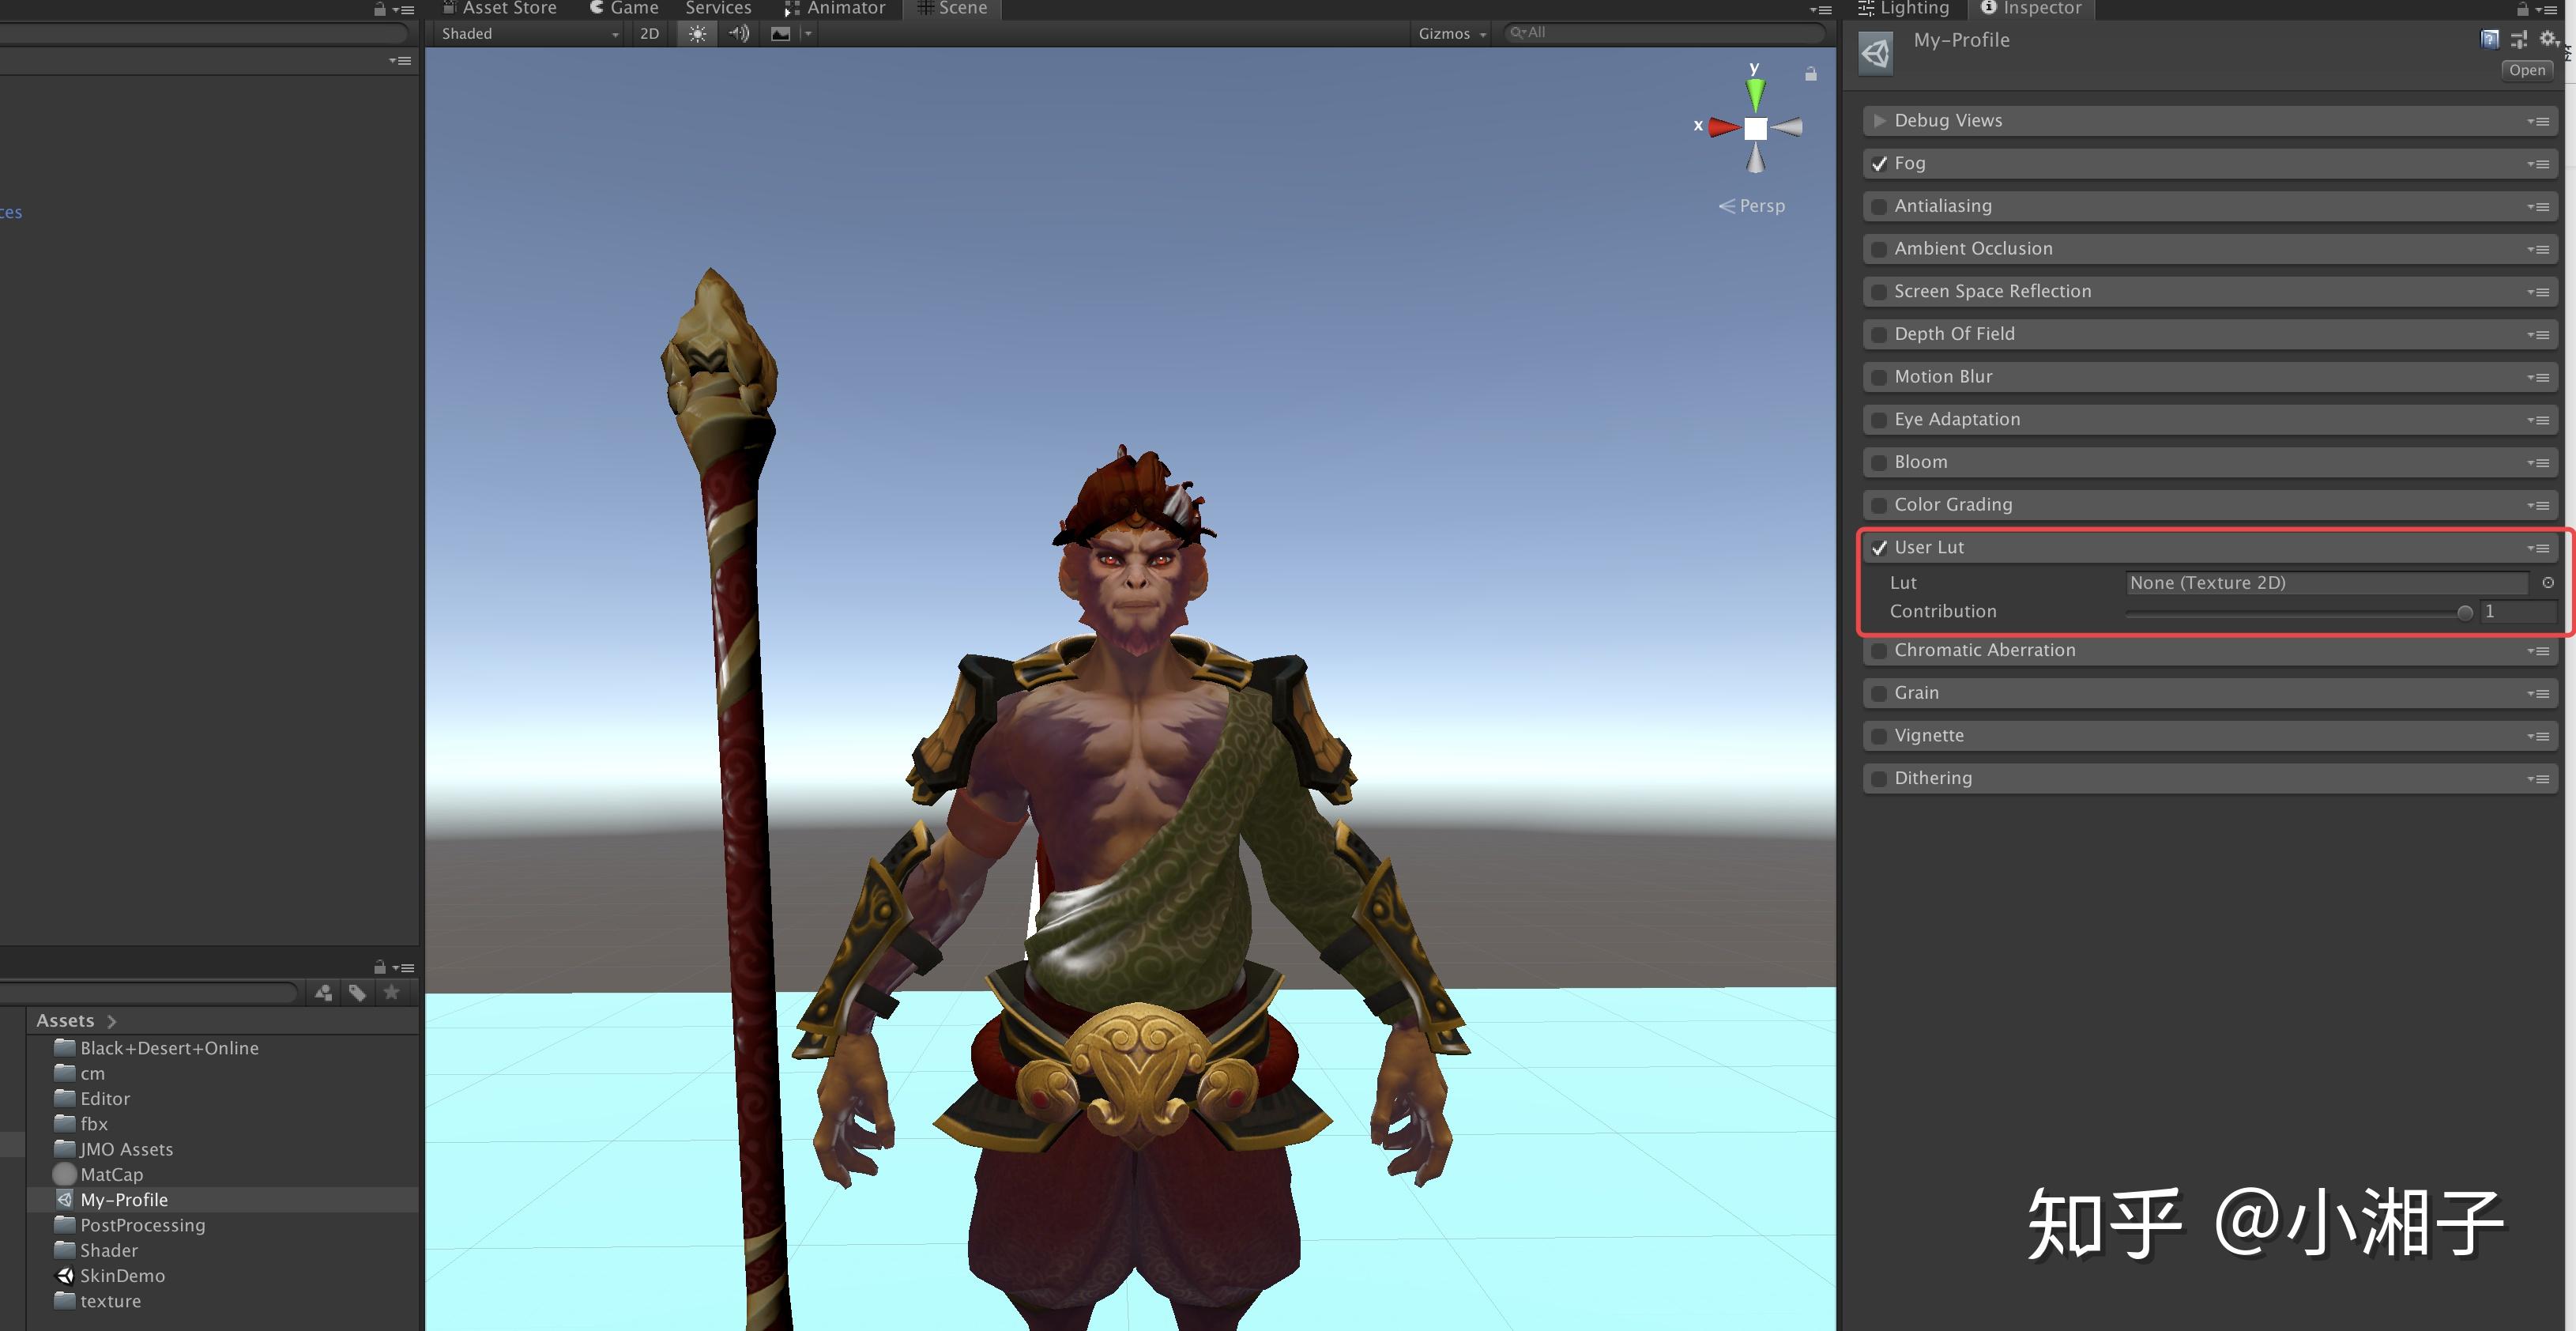This screenshot has height=1331, width=2576.
Task: Open the Shaded draw mode dropdown
Action: coord(527,33)
